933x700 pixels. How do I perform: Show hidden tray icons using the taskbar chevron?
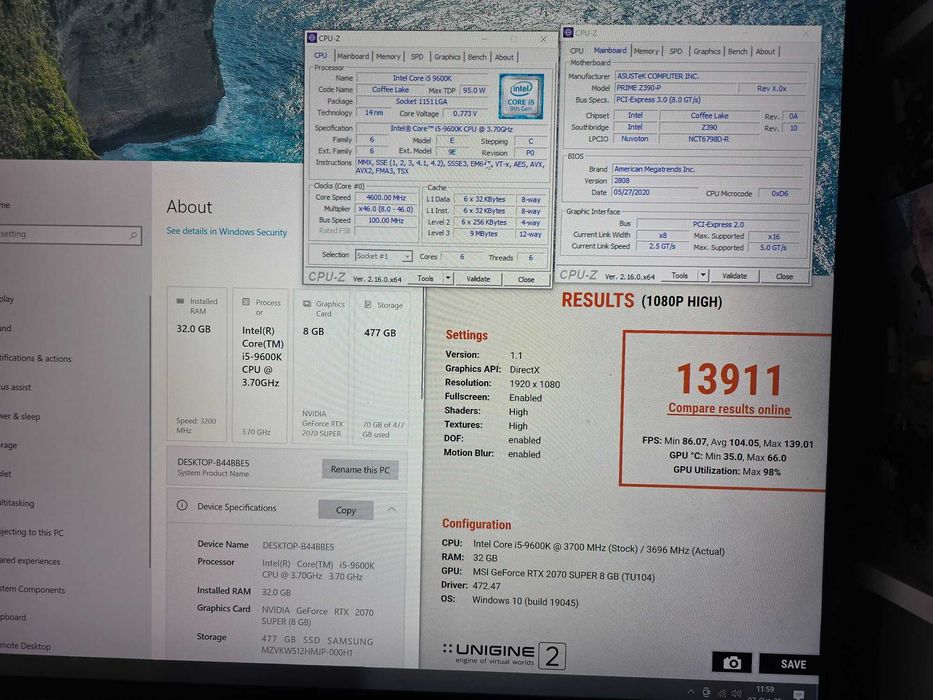coord(691,692)
